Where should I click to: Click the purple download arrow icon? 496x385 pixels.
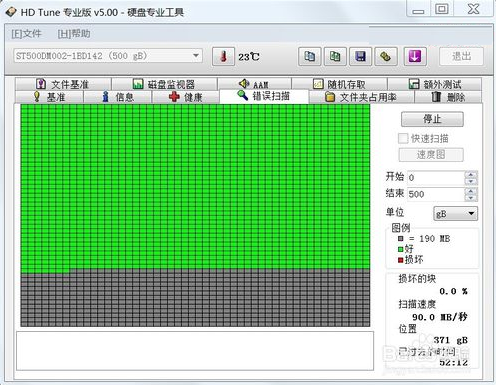pos(414,56)
